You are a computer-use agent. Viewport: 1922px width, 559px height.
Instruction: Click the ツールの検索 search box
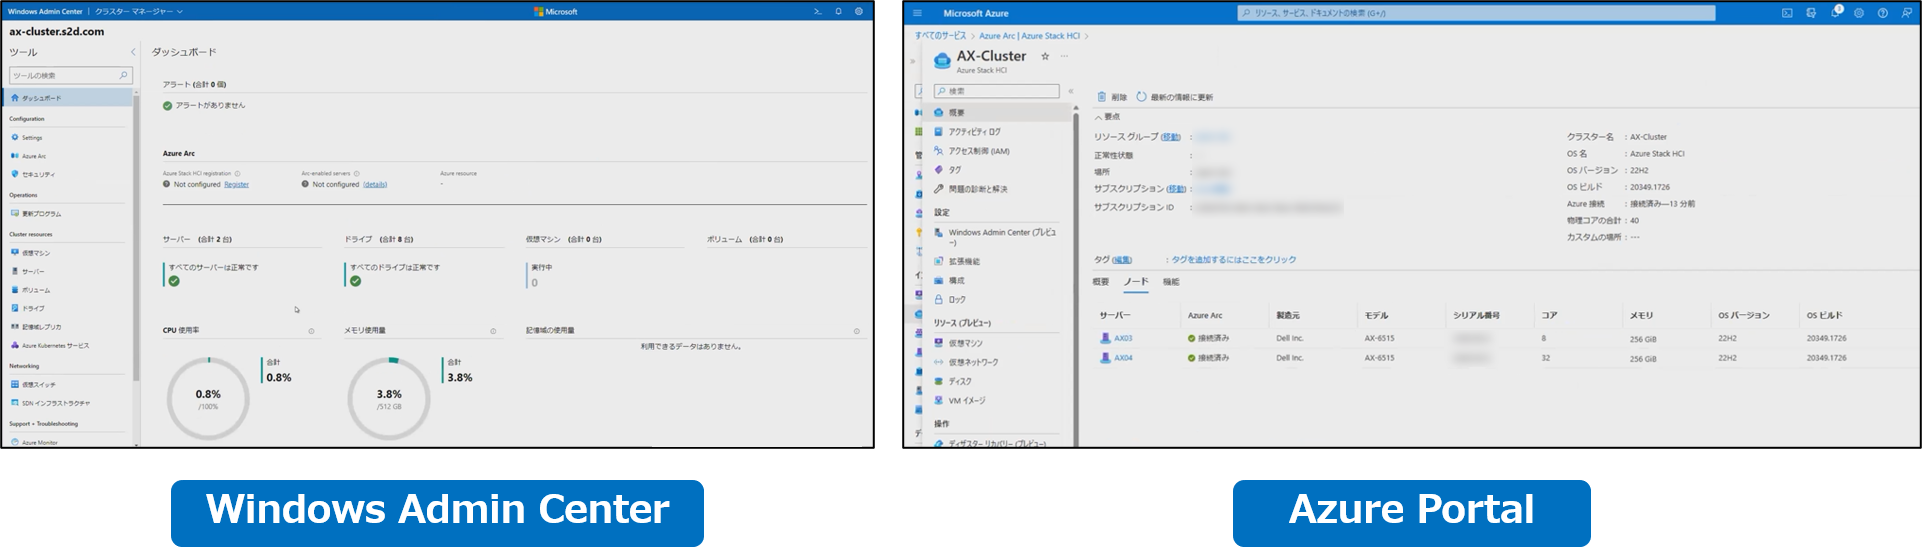pyautogui.click(x=70, y=75)
